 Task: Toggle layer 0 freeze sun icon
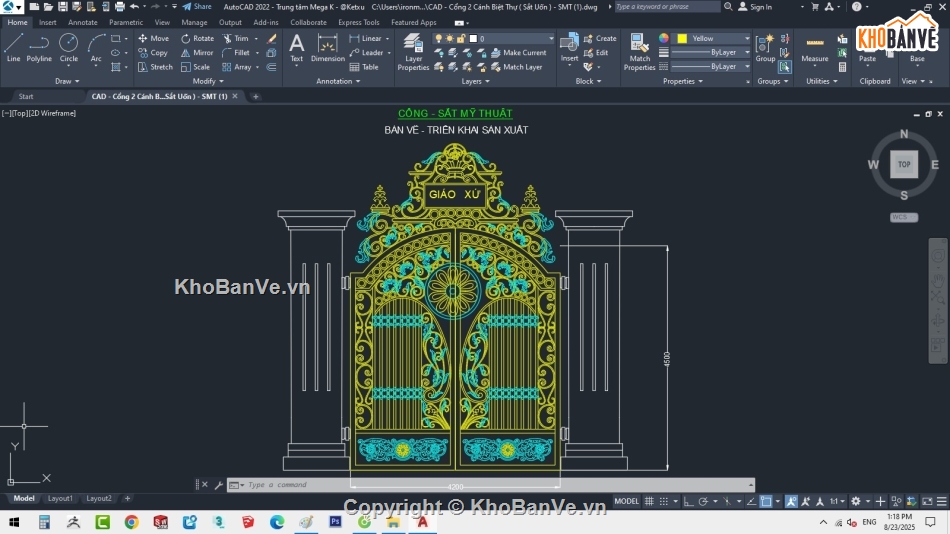[x=450, y=38]
